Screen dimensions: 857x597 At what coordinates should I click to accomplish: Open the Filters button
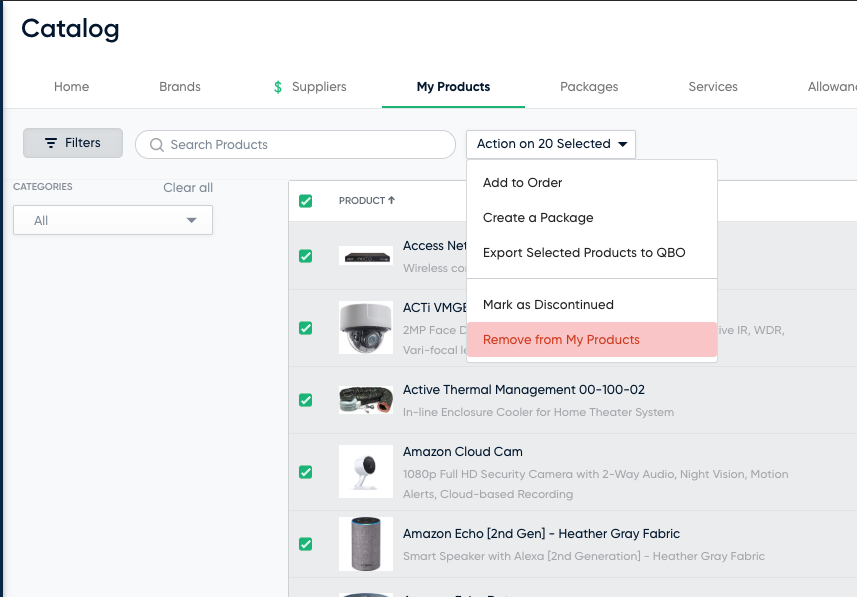73,143
